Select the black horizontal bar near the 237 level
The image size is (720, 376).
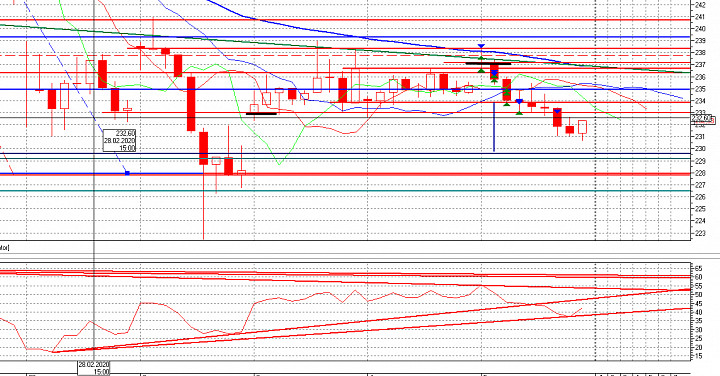488,63
